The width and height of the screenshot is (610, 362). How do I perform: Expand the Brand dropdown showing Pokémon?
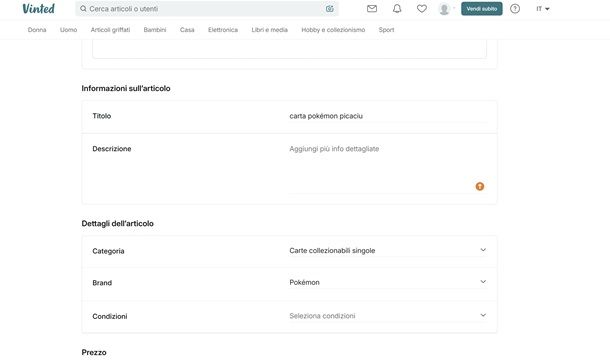pyautogui.click(x=388, y=283)
